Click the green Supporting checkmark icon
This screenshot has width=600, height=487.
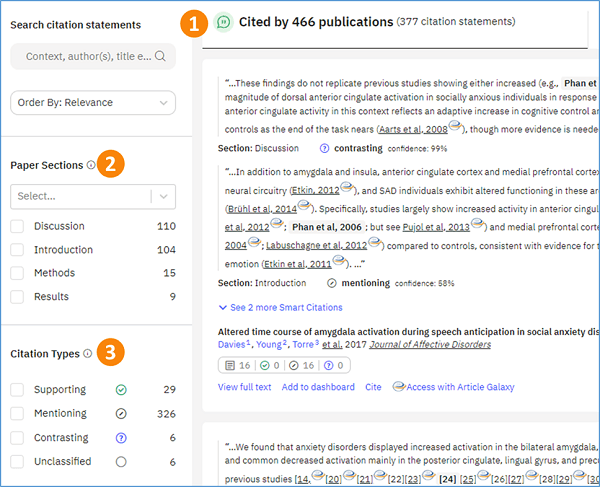coord(121,390)
